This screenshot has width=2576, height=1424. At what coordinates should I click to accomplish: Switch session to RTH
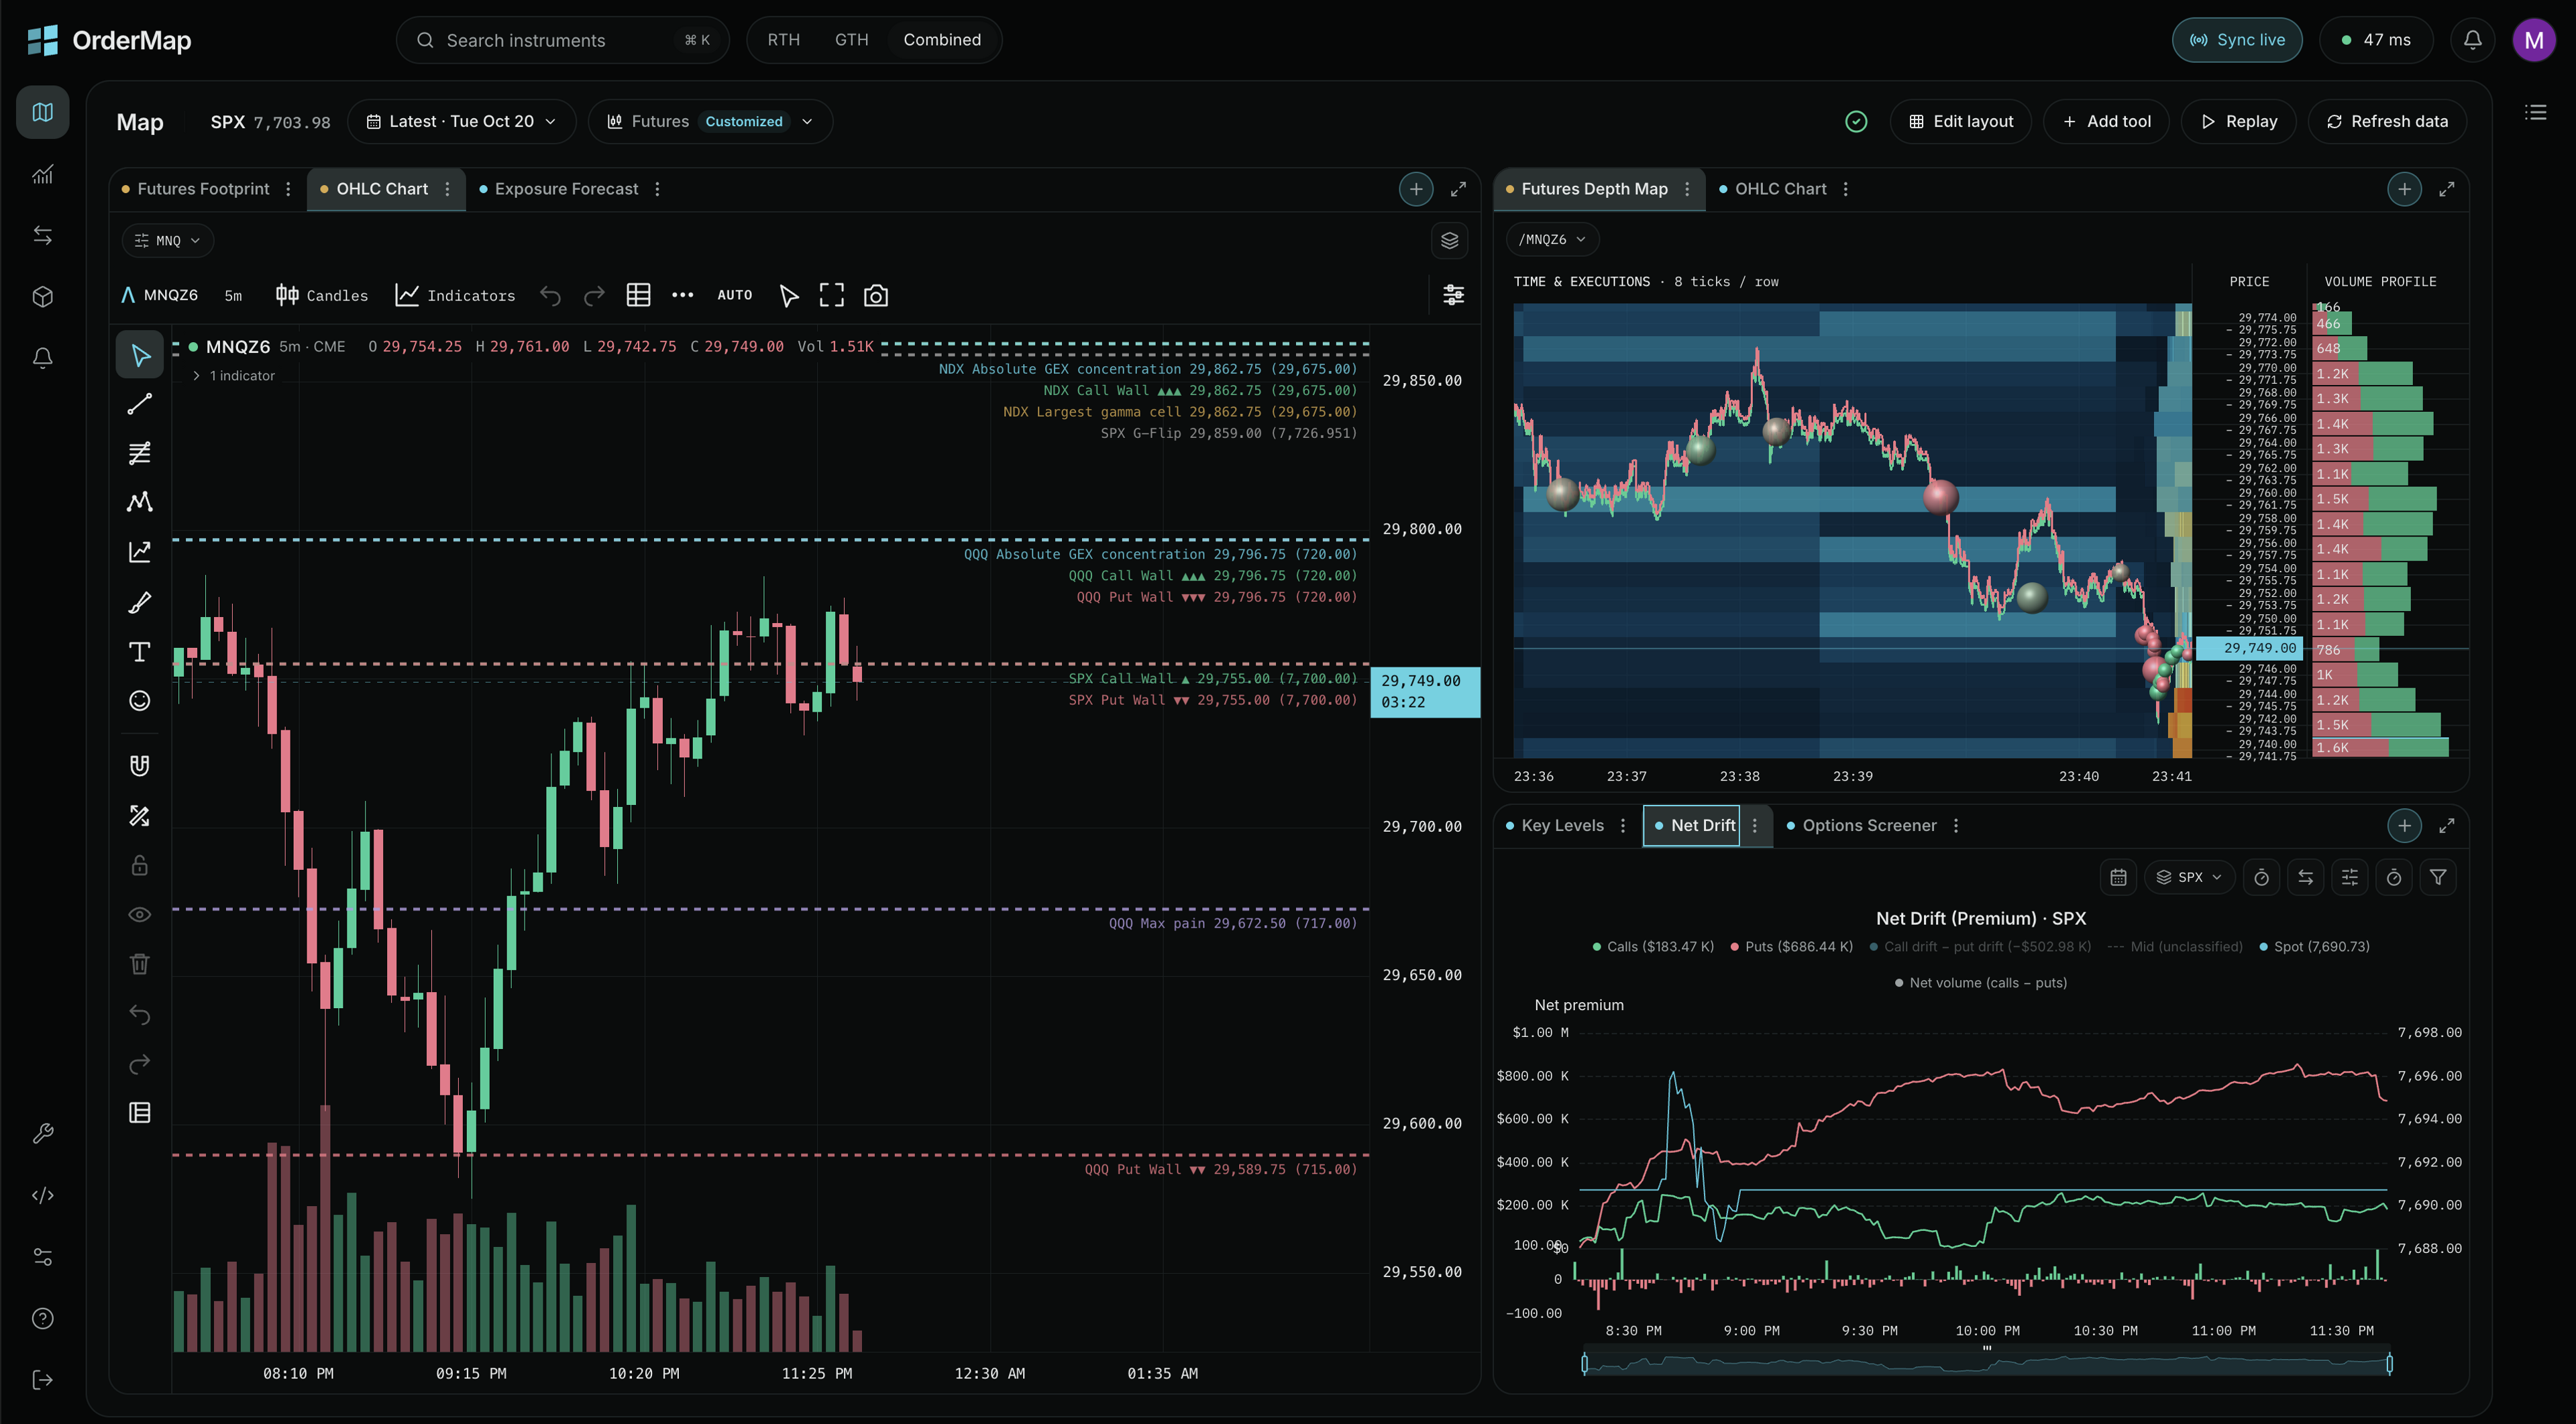[784, 40]
